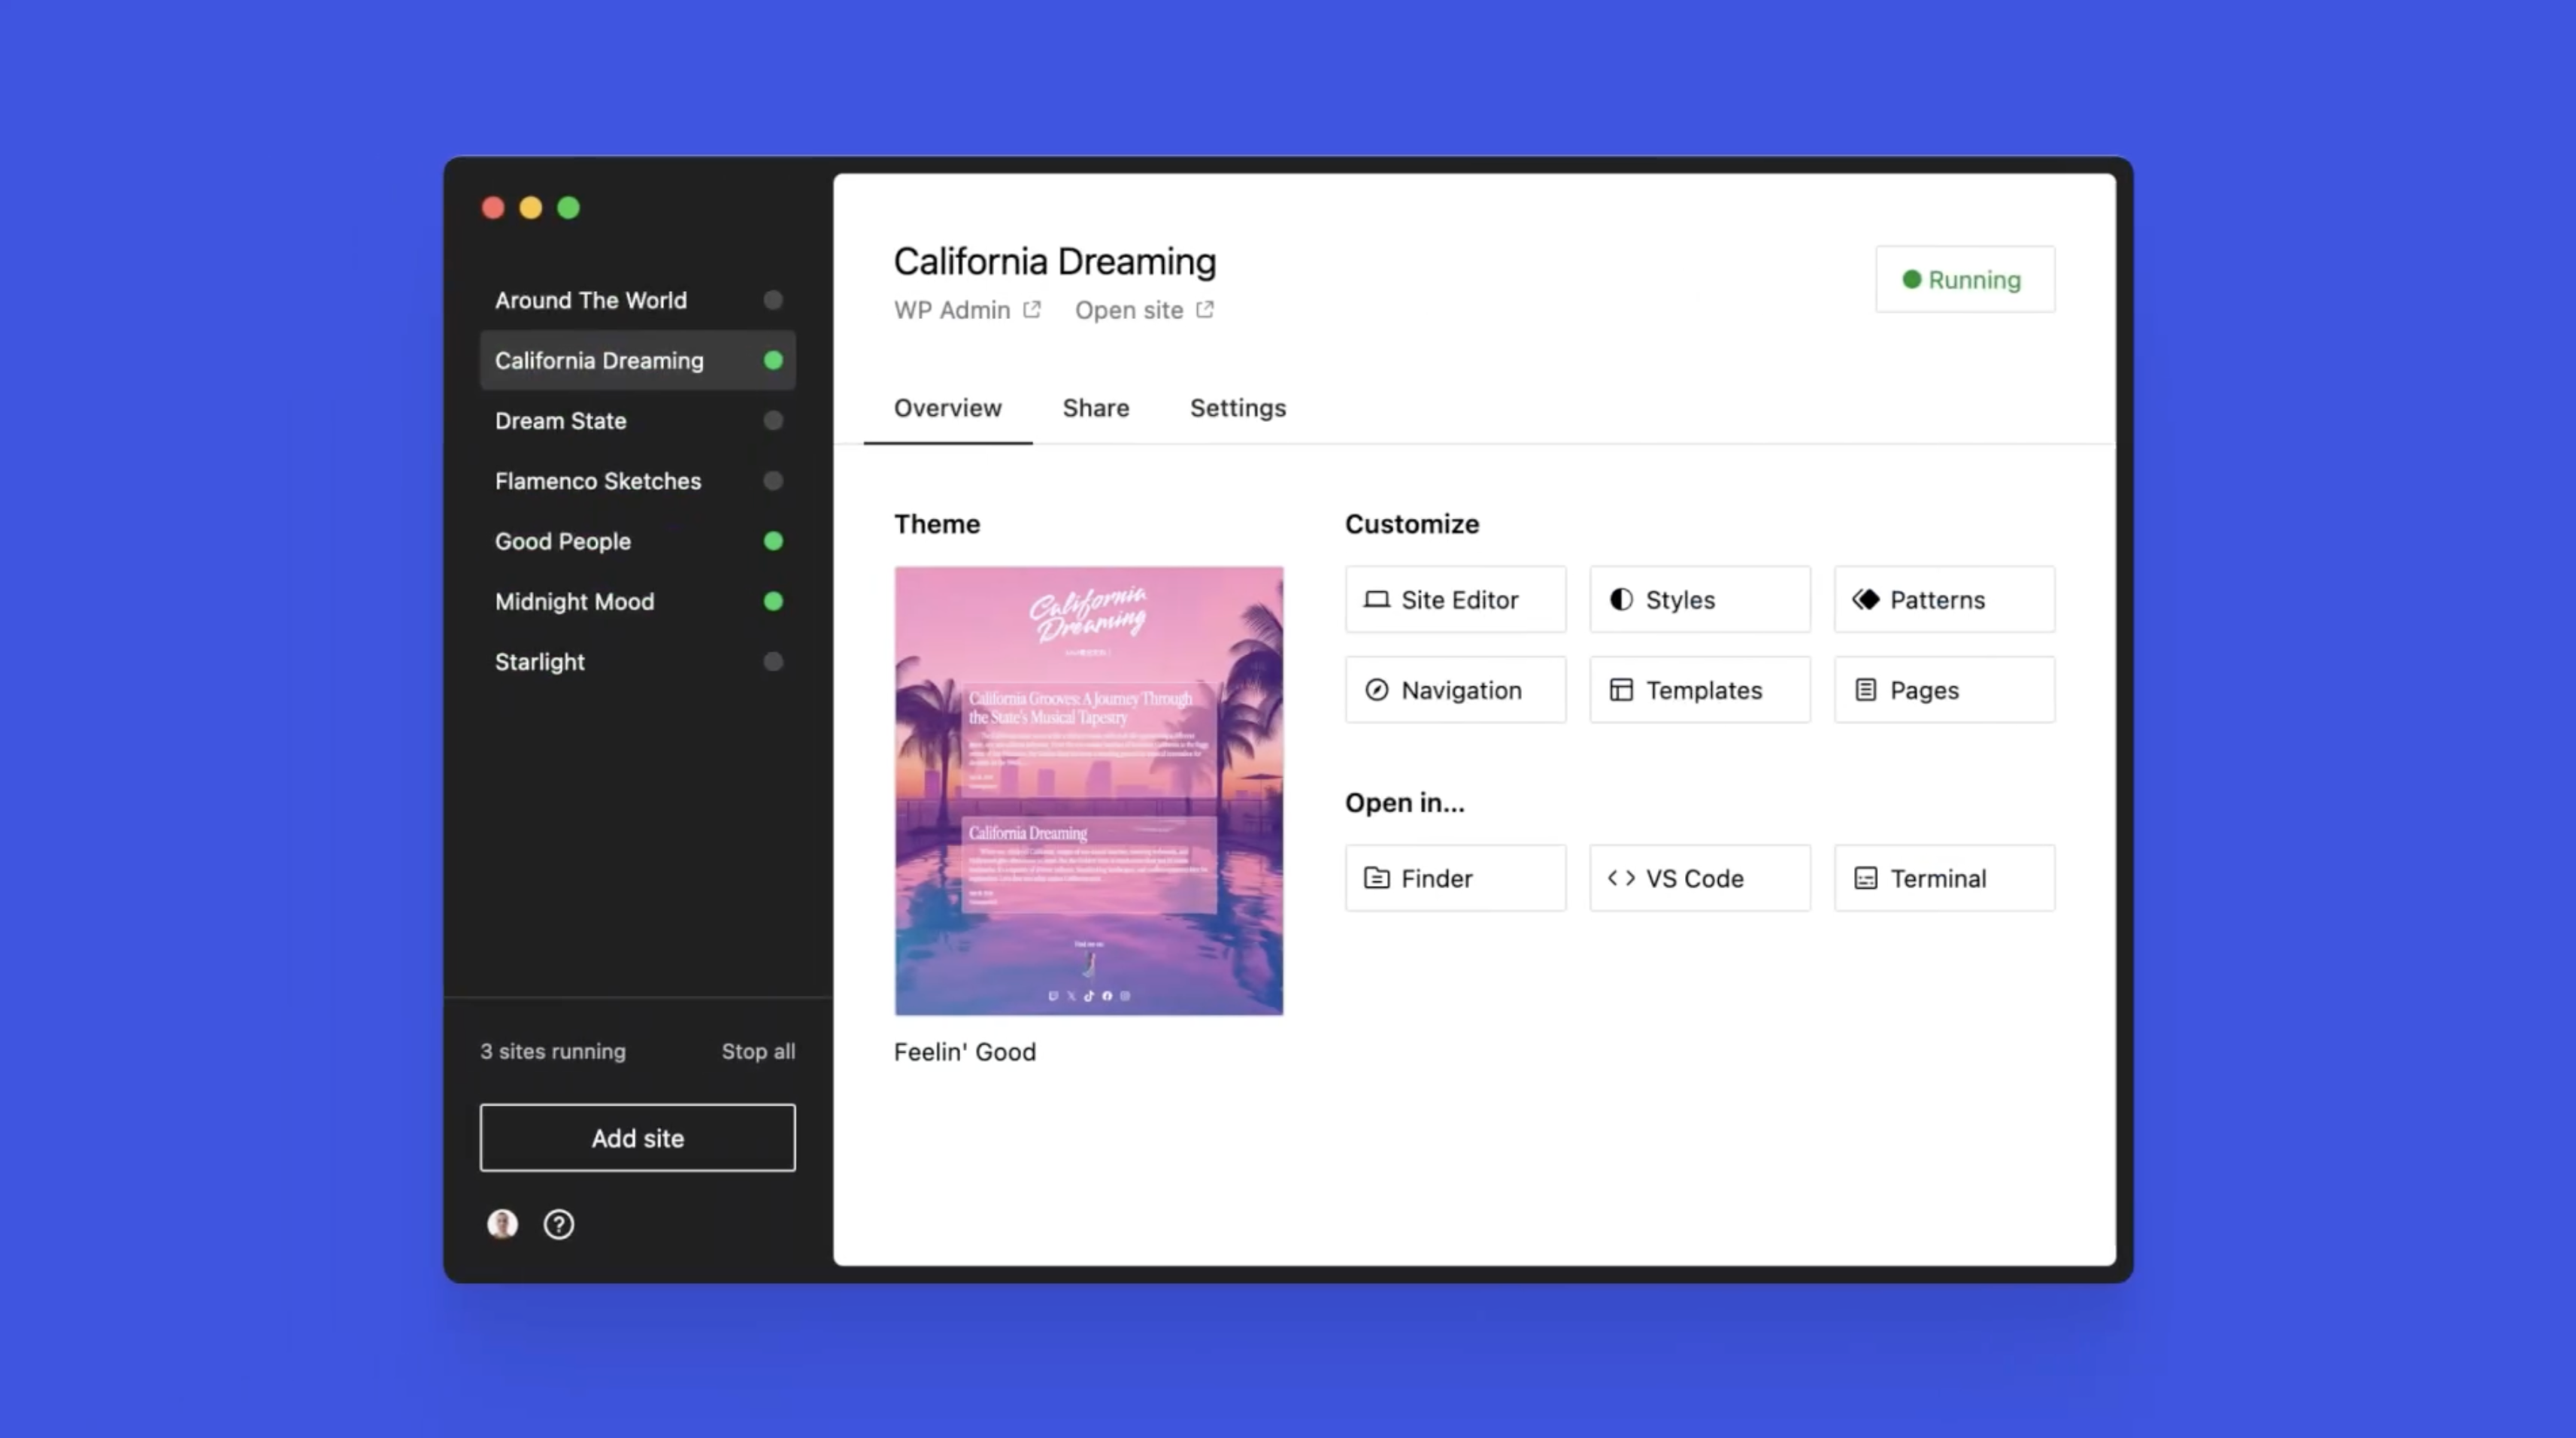Open the user profile avatar
Image resolution: width=2576 pixels, height=1438 pixels.
[x=503, y=1223]
